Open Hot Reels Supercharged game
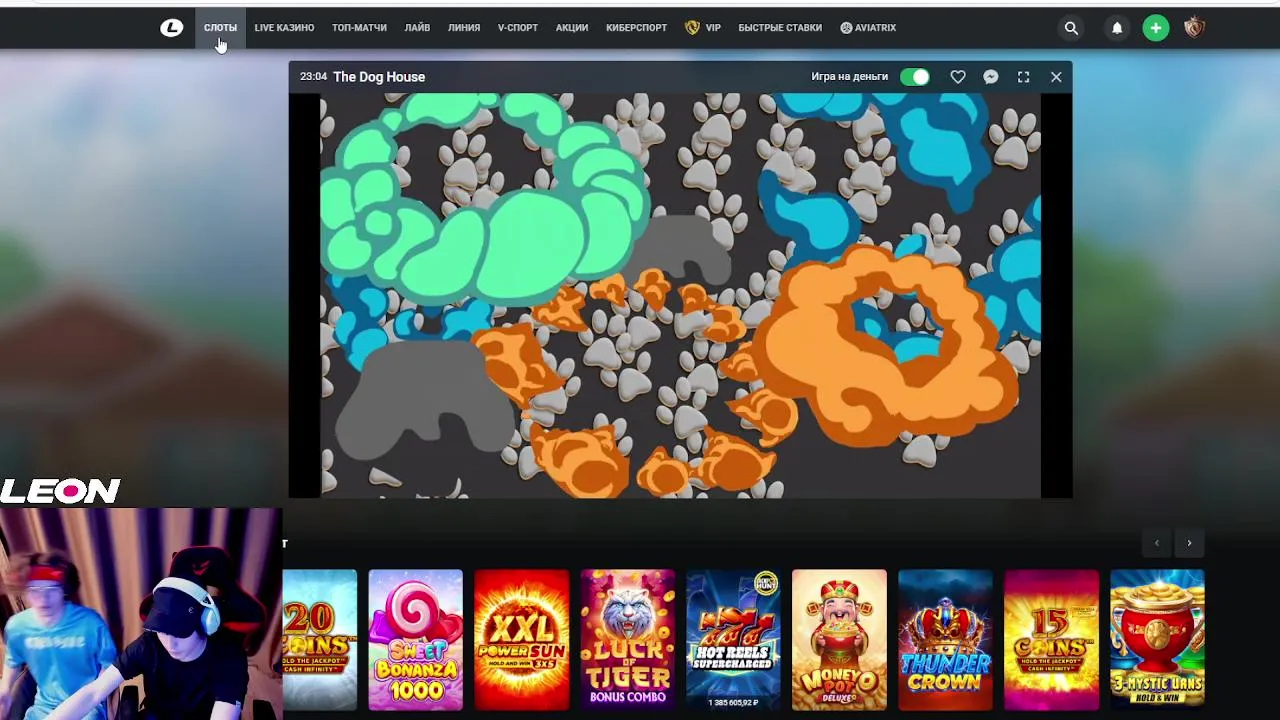The height and width of the screenshot is (720, 1280). pyautogui.click(x=733, y=640)
